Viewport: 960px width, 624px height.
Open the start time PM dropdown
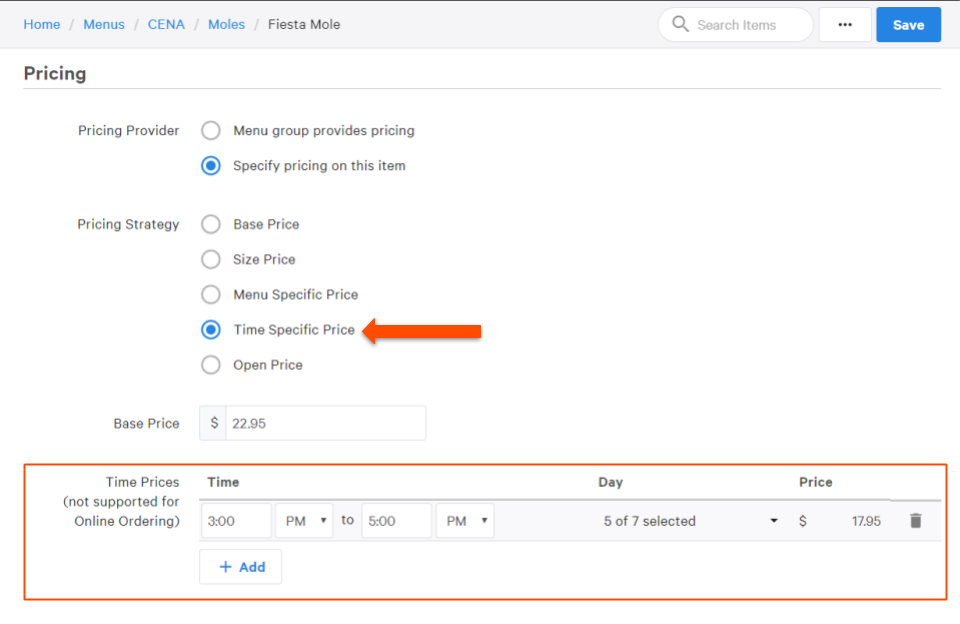coord(304,520)
